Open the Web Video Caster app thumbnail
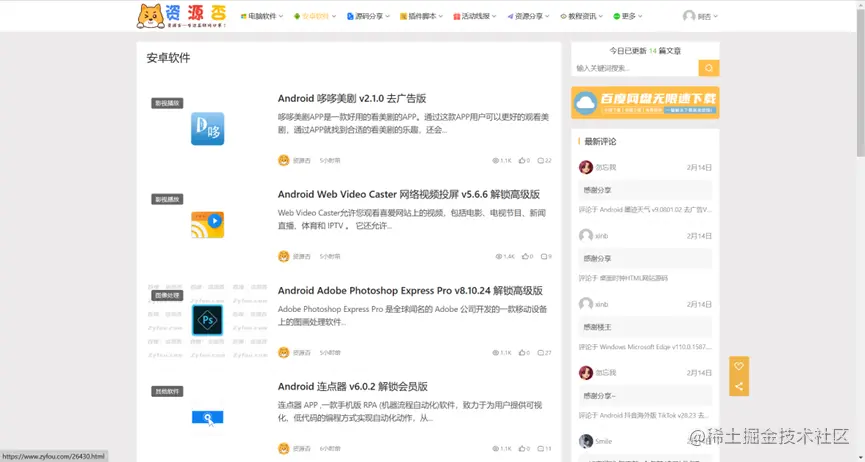 [x=207, y=225]
